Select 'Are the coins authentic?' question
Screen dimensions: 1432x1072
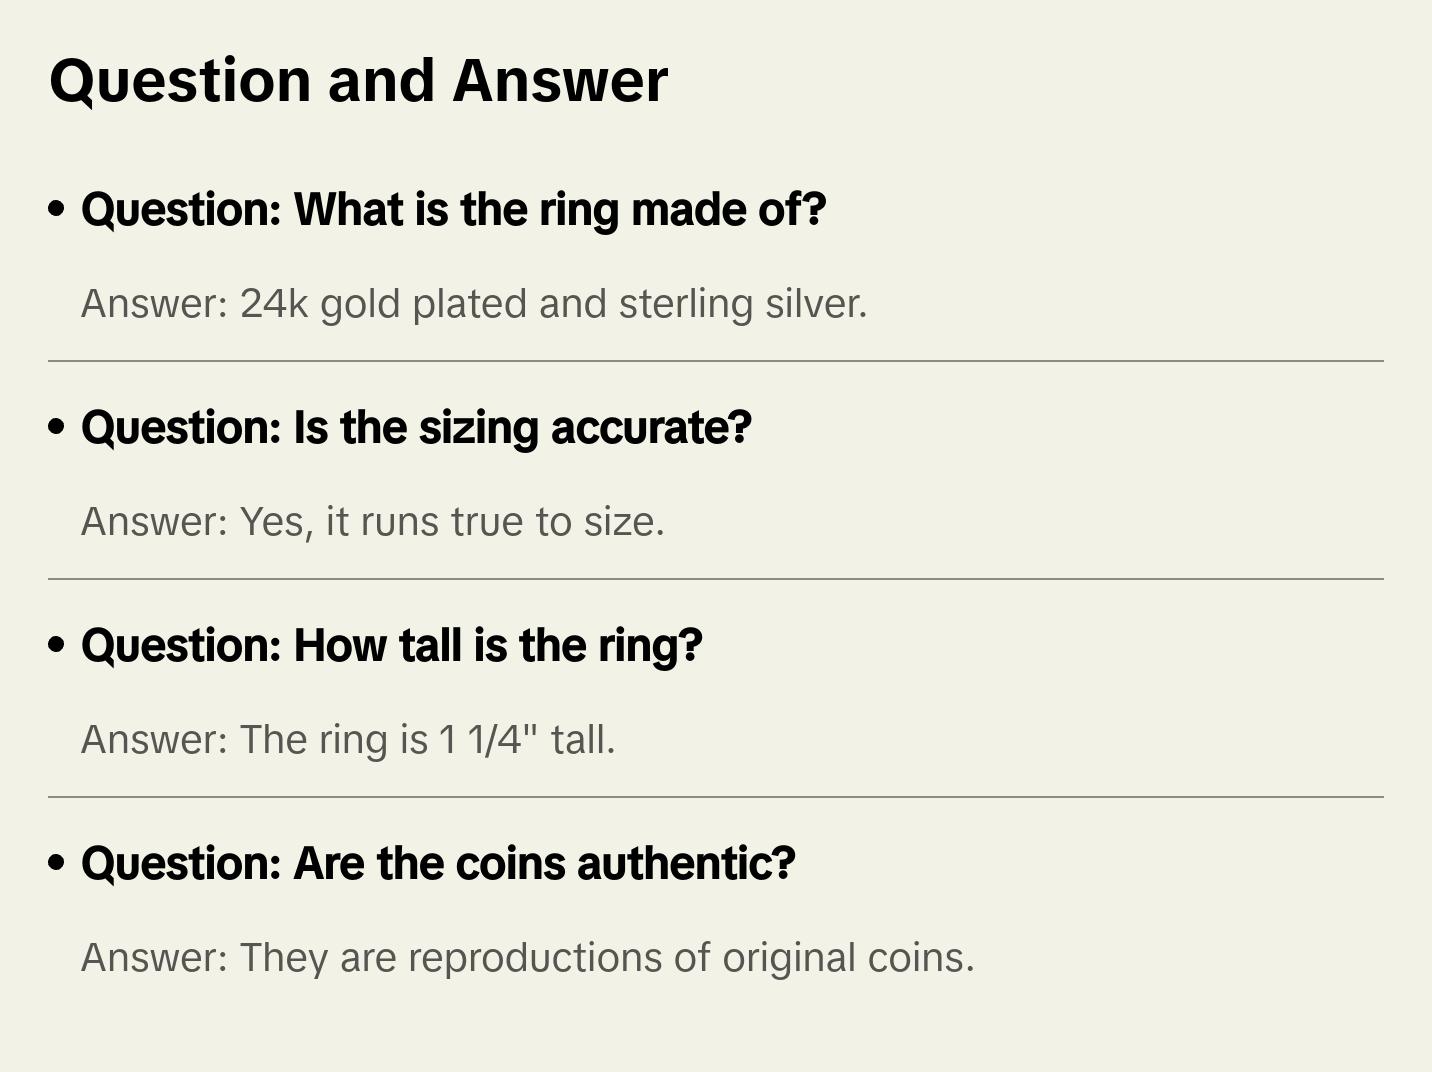438,864
